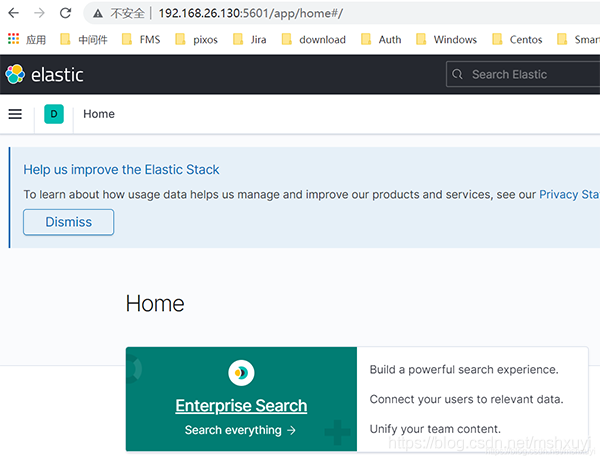Open the Enterprise Search link
This screenshot has height=461, width=600.
[x=241, y=406]
